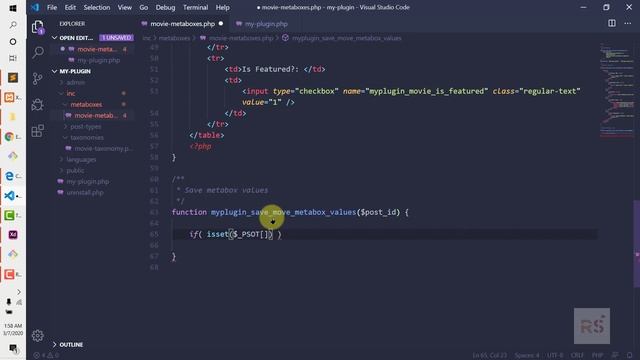Open the Manage gear menu
Viewport: 640px width, 360px height.
(38, 336)
